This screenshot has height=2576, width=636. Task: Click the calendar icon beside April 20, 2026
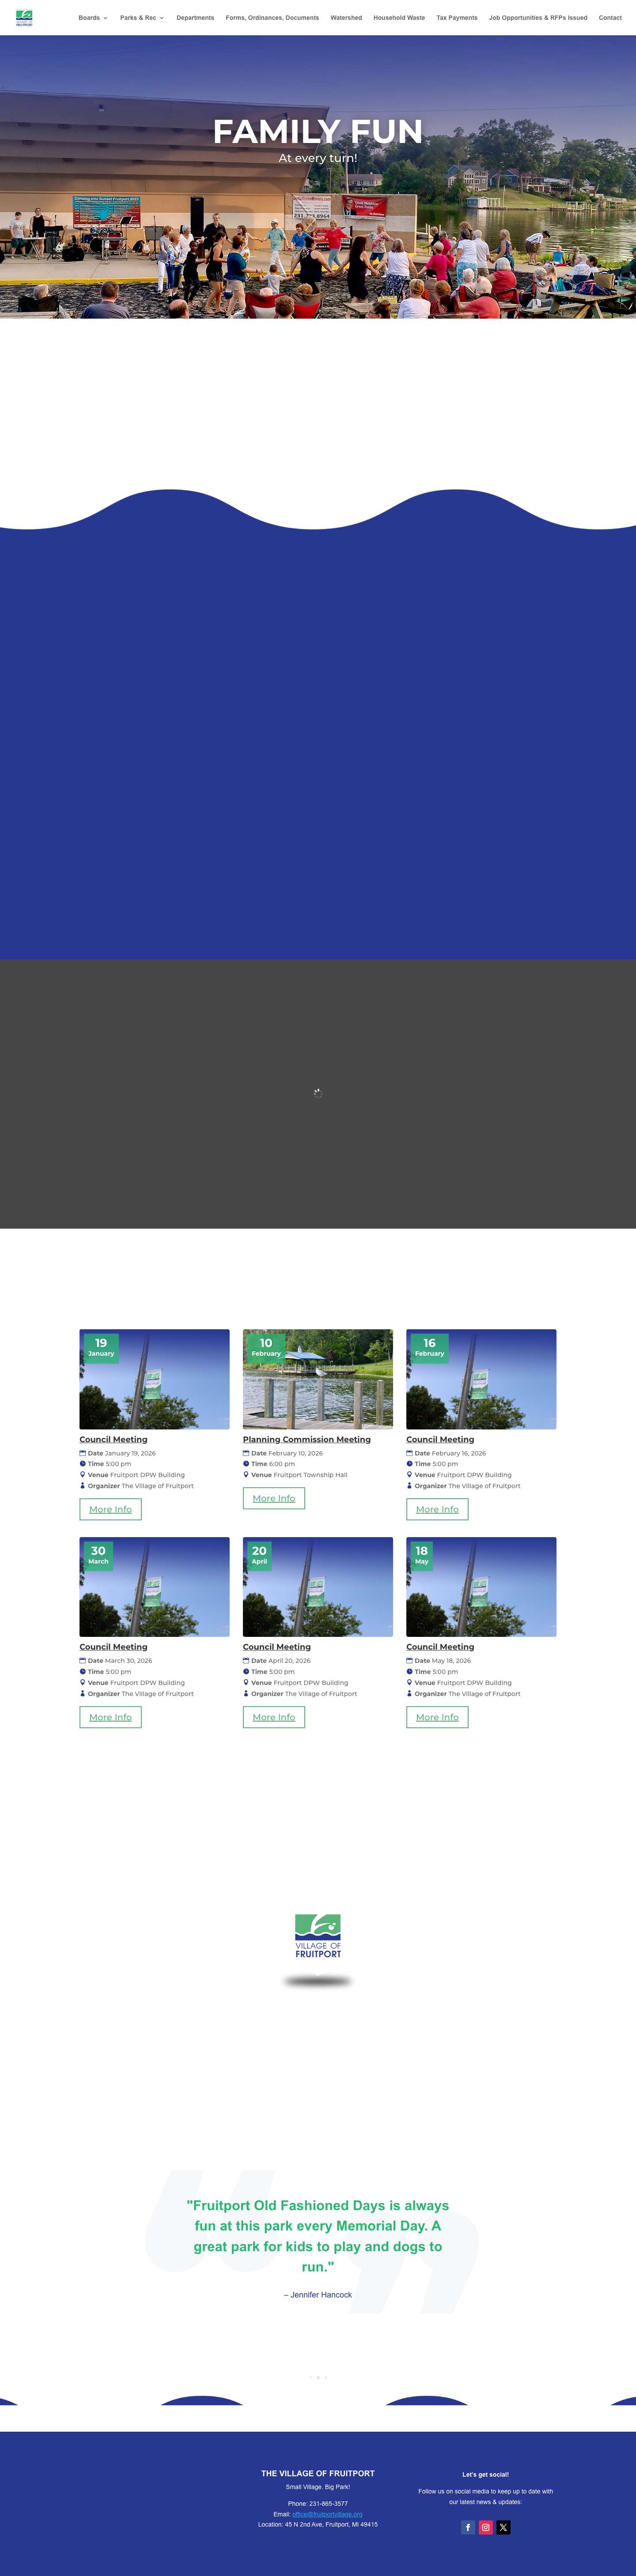[x=246, y=1661]
